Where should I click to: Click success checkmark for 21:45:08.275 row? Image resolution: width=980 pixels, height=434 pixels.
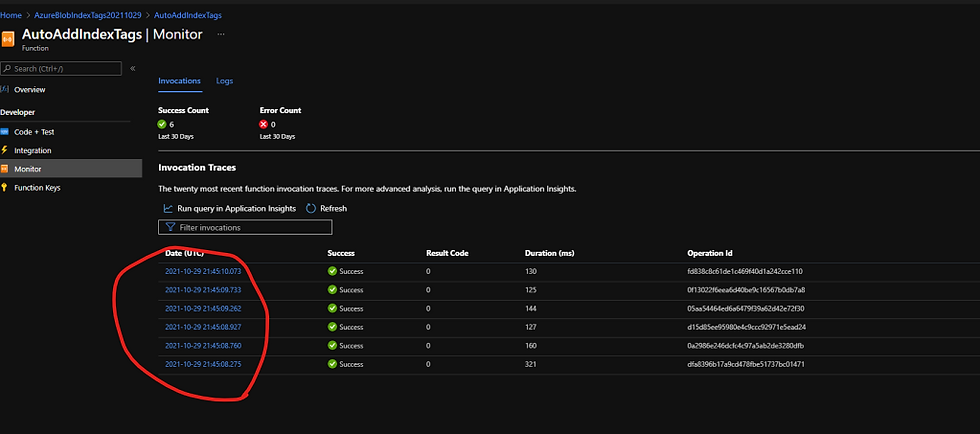tap(332, 364)
